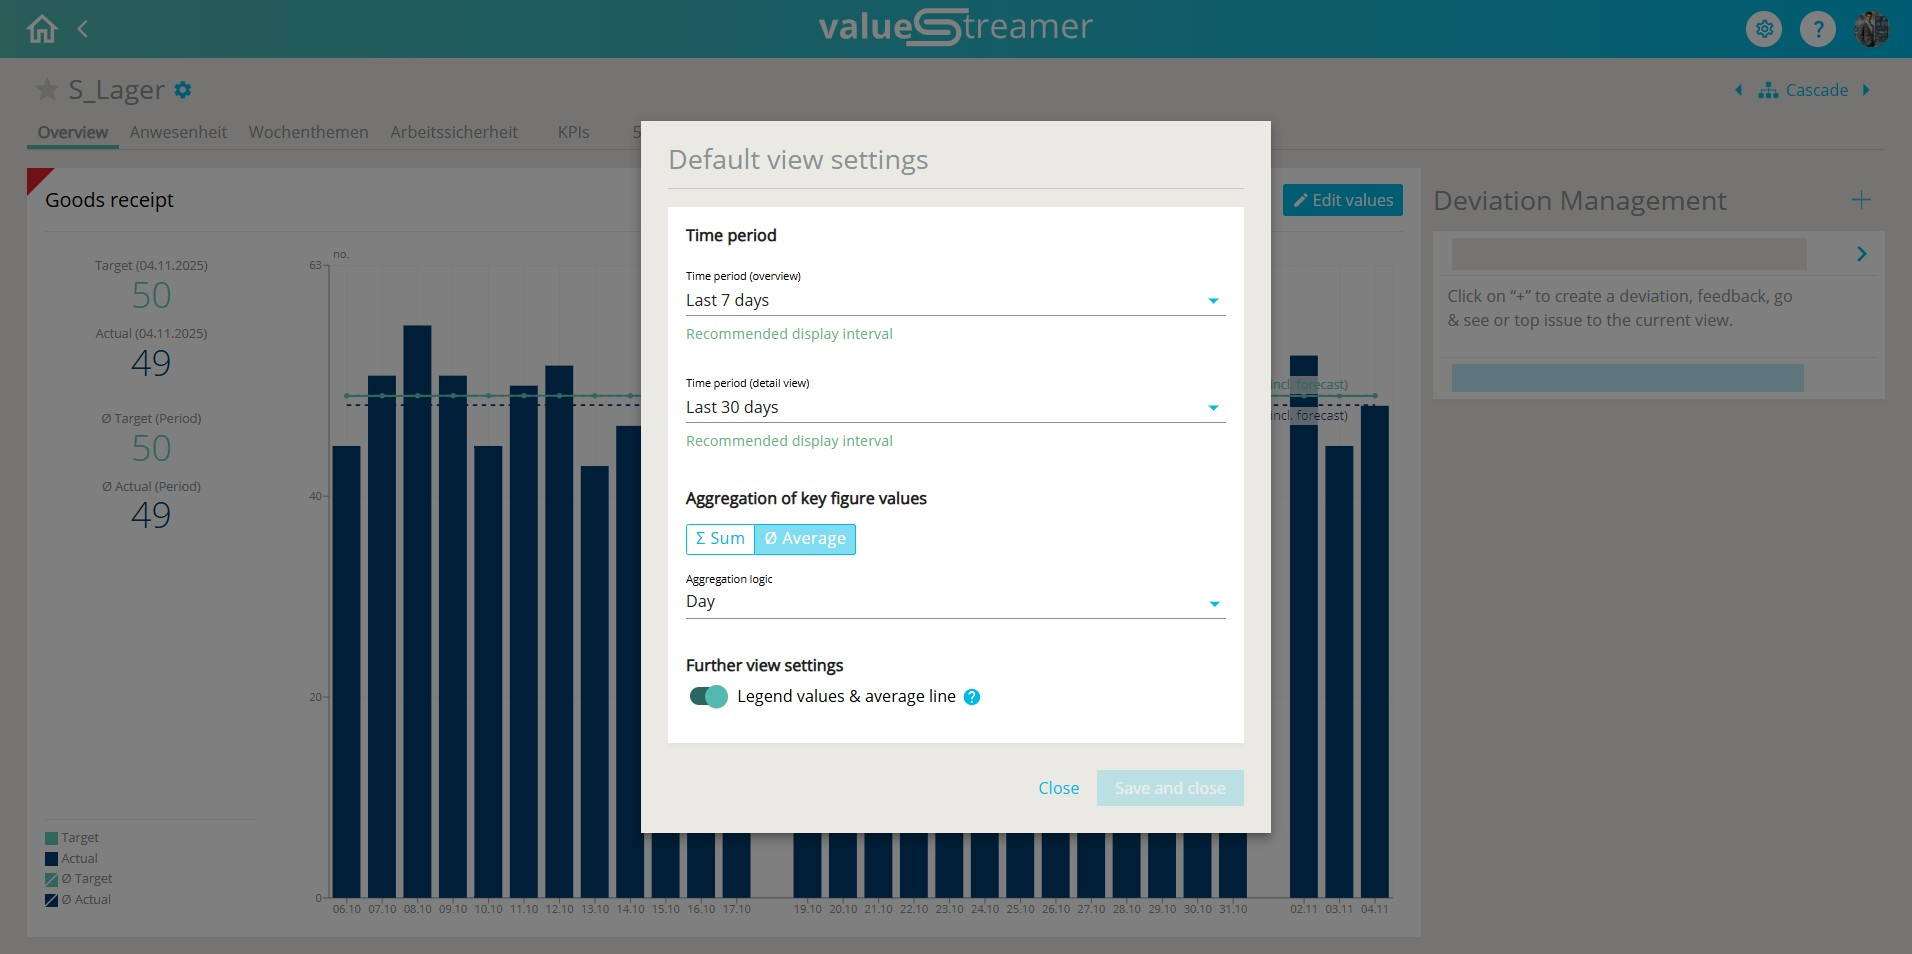This screenshot has width=1912, height=954.
Task: Switch to Arbeitssicherheit tab
Action: (x=454, y=132)
